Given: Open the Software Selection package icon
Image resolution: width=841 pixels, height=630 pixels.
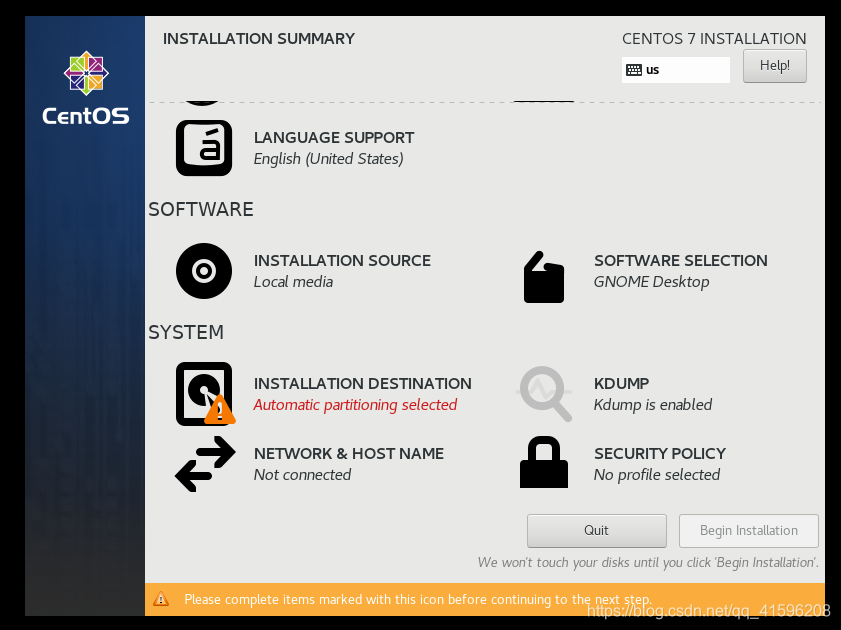Looking at the screenshot, I should 544,277.
